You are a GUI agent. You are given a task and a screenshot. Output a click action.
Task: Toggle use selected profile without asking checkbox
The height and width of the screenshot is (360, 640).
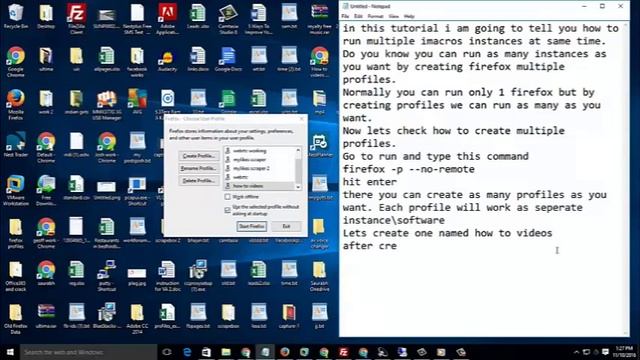pyautogui.click(x=228, y=210)
